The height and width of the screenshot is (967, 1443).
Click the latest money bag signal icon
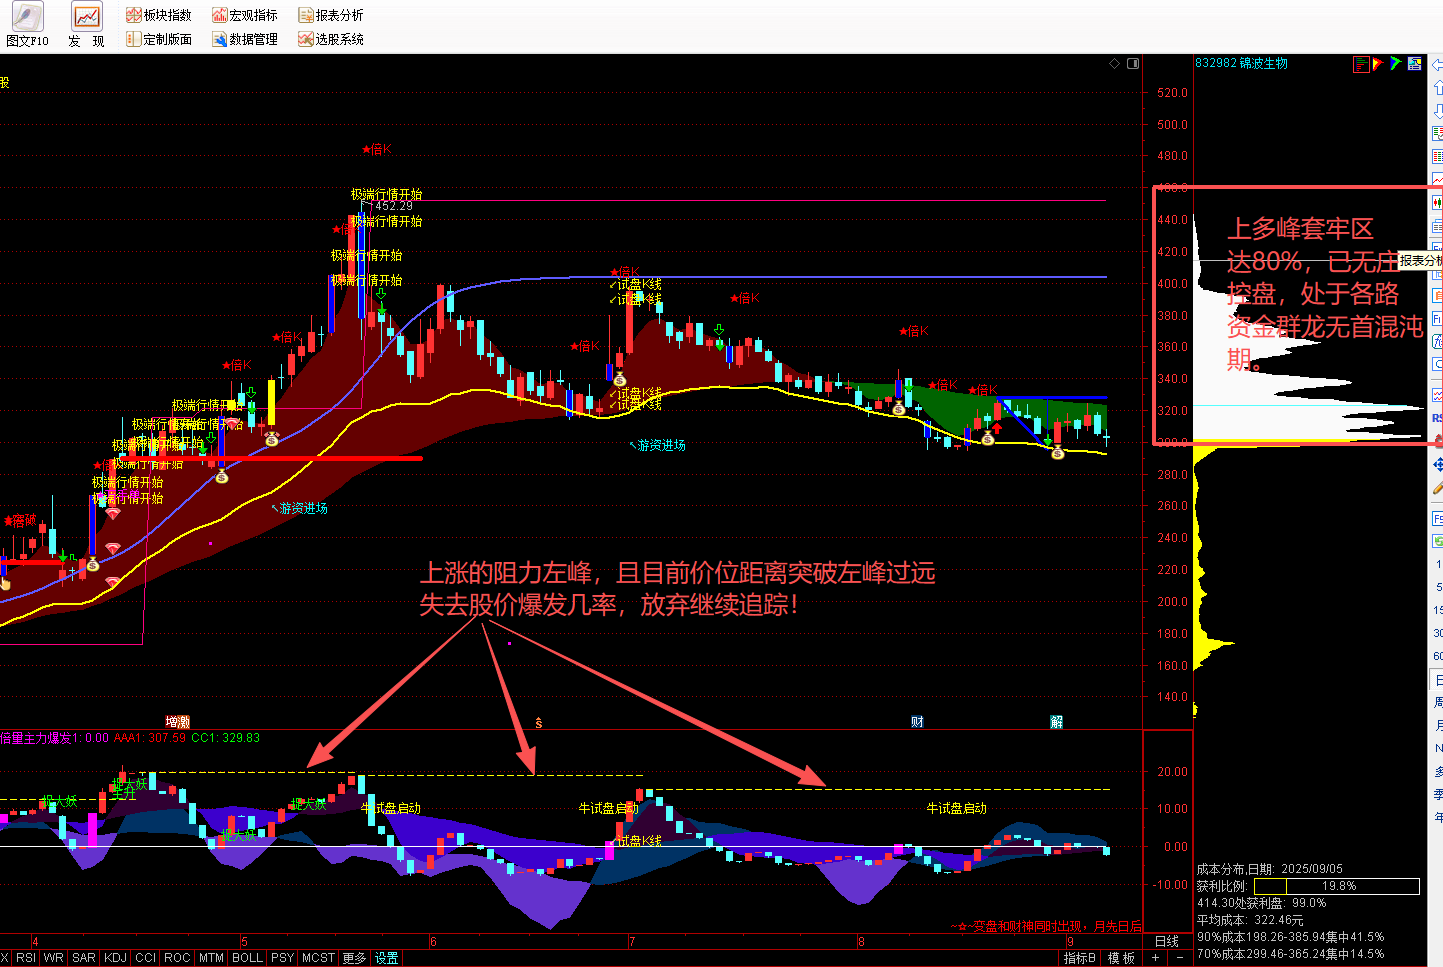pos(1057,452)
